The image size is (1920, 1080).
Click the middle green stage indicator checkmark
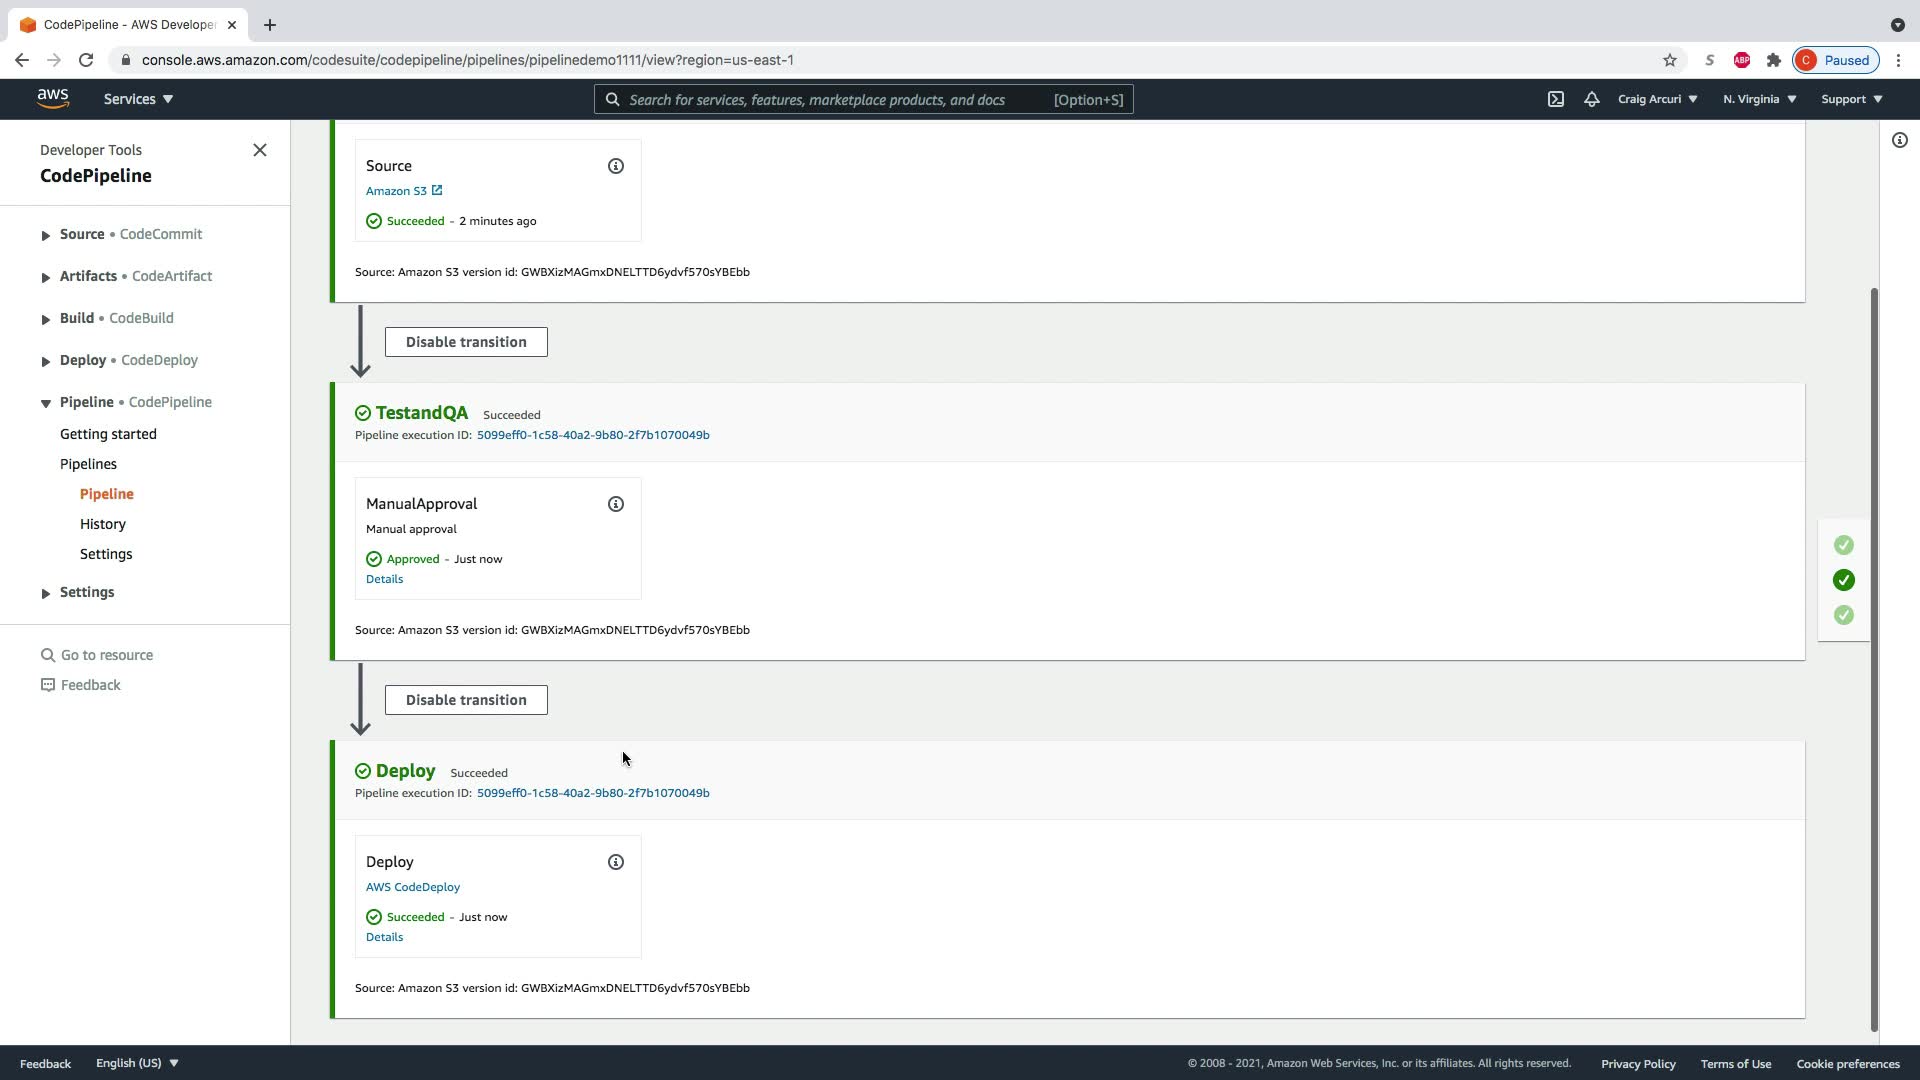[x=1844, y=580]
